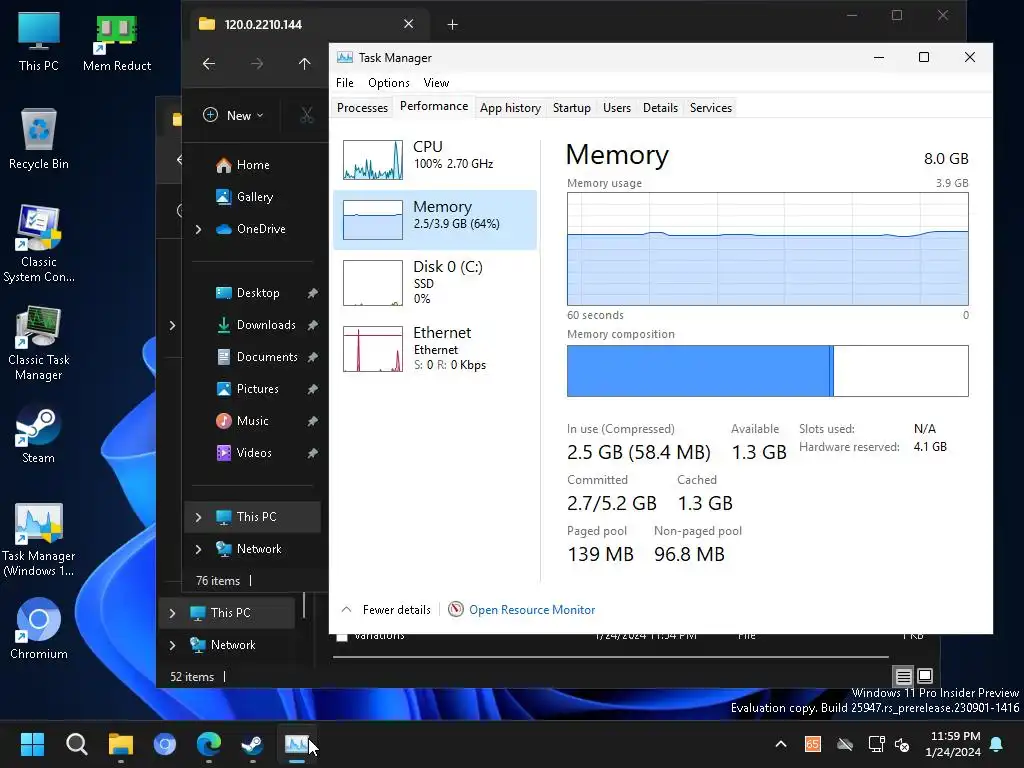Select Memory performance item
The width and height of the screenshot is (1024, 768).
point(435,219)
